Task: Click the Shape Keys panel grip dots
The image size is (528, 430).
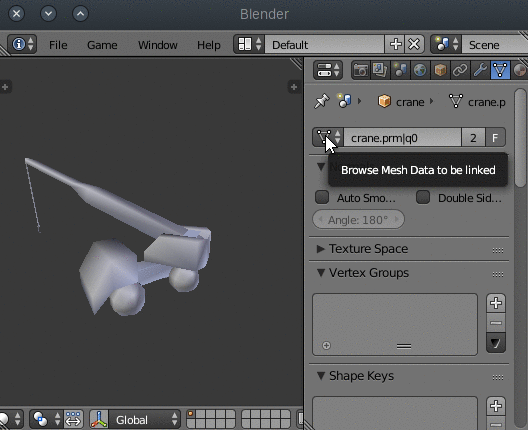Action: [x=498, y=377]
